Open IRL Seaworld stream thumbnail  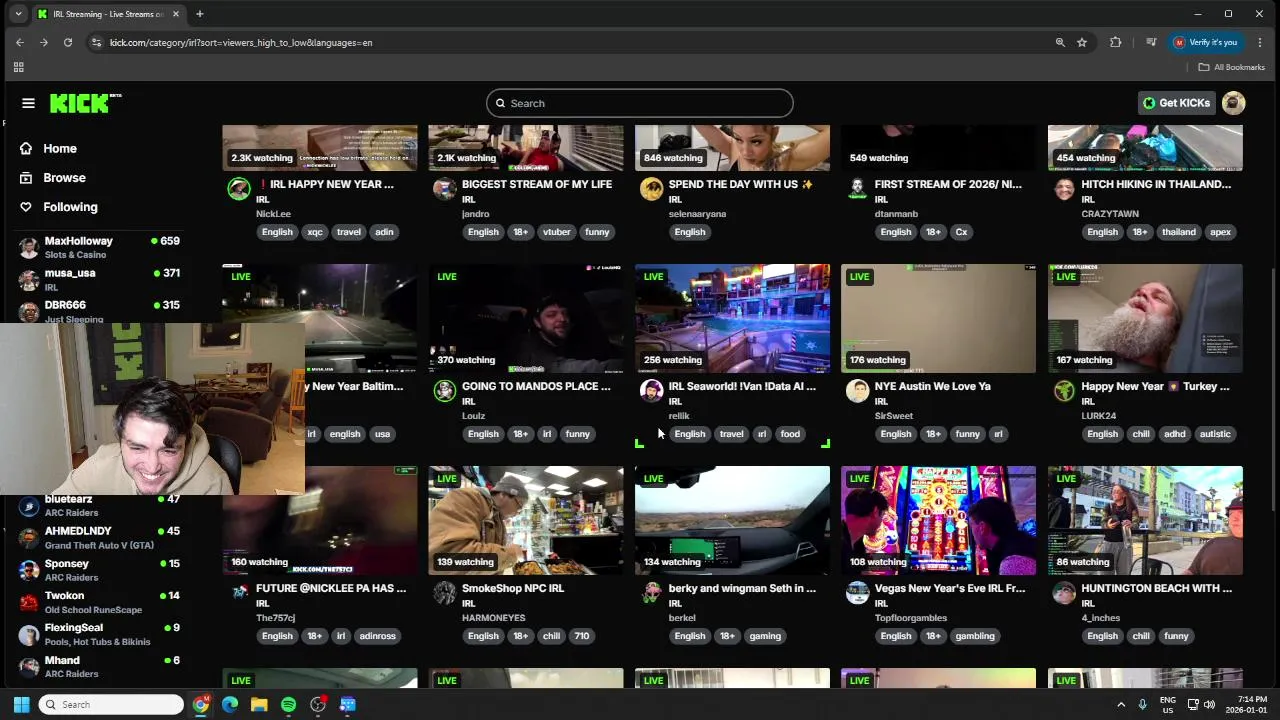(732, 318)
